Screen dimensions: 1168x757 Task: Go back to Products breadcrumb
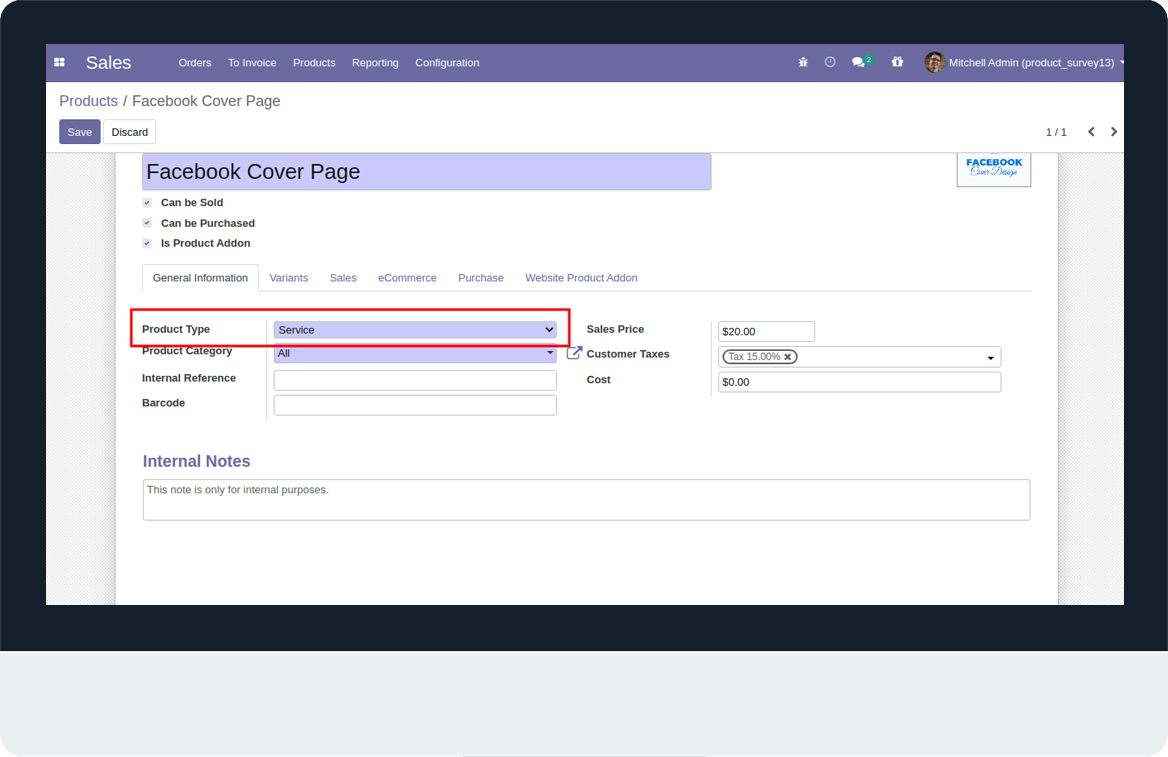tap(89, 101)
